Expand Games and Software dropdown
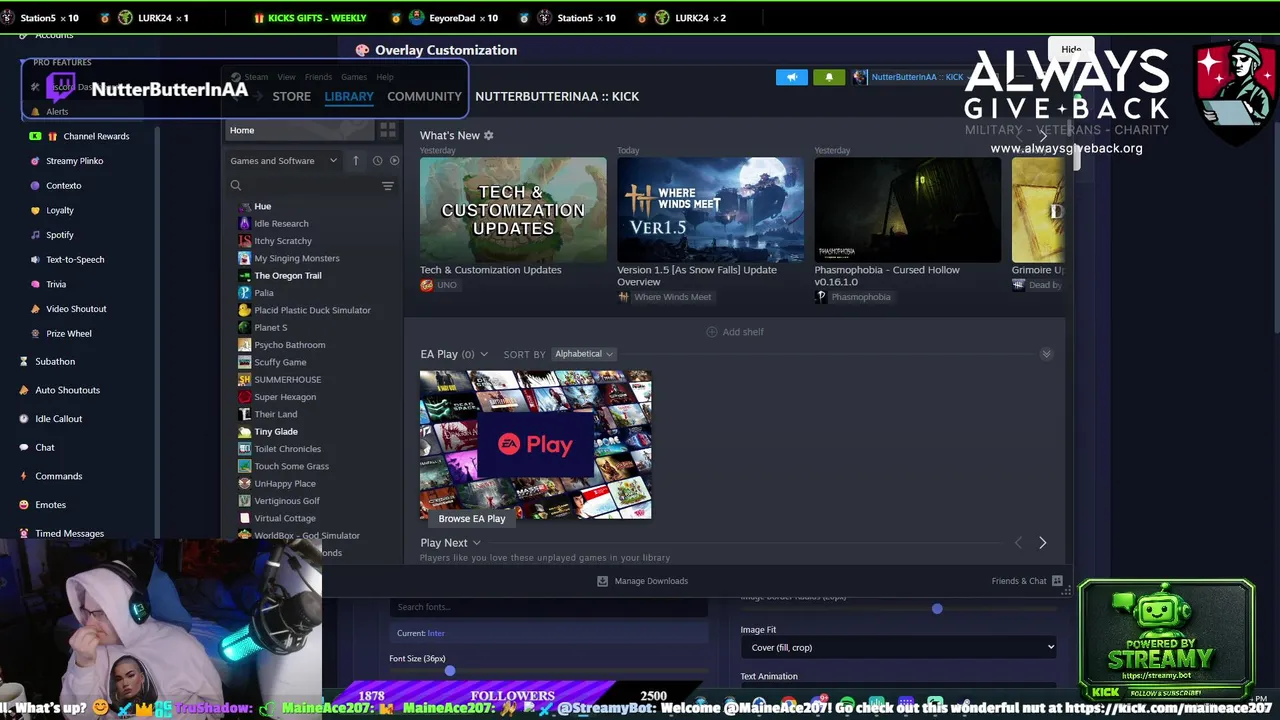The height and width of the screenshot is (720, 1280). [x=284, y=160]
